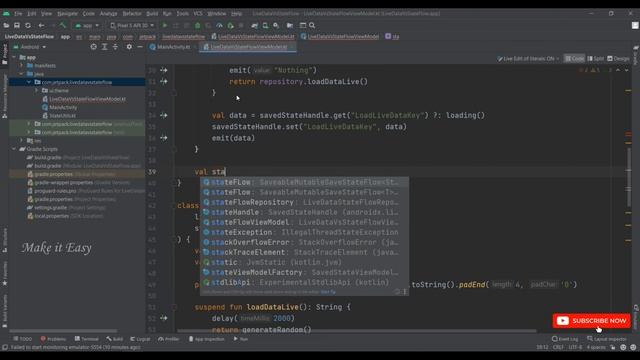Screen dimensions: 640x360
Task: Open the View menu
Action: pyautogui.click(x=47, y=13)
